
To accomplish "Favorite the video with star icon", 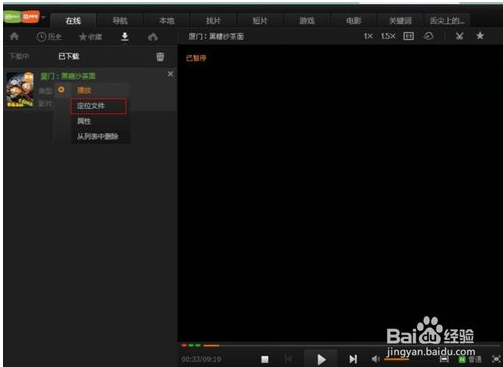I will coord(480,36).
